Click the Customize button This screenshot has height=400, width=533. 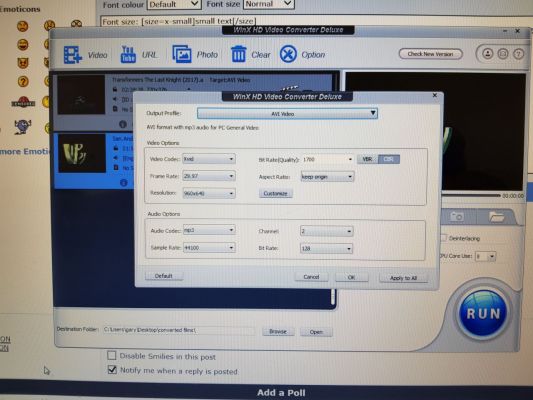tap(276, 193)
